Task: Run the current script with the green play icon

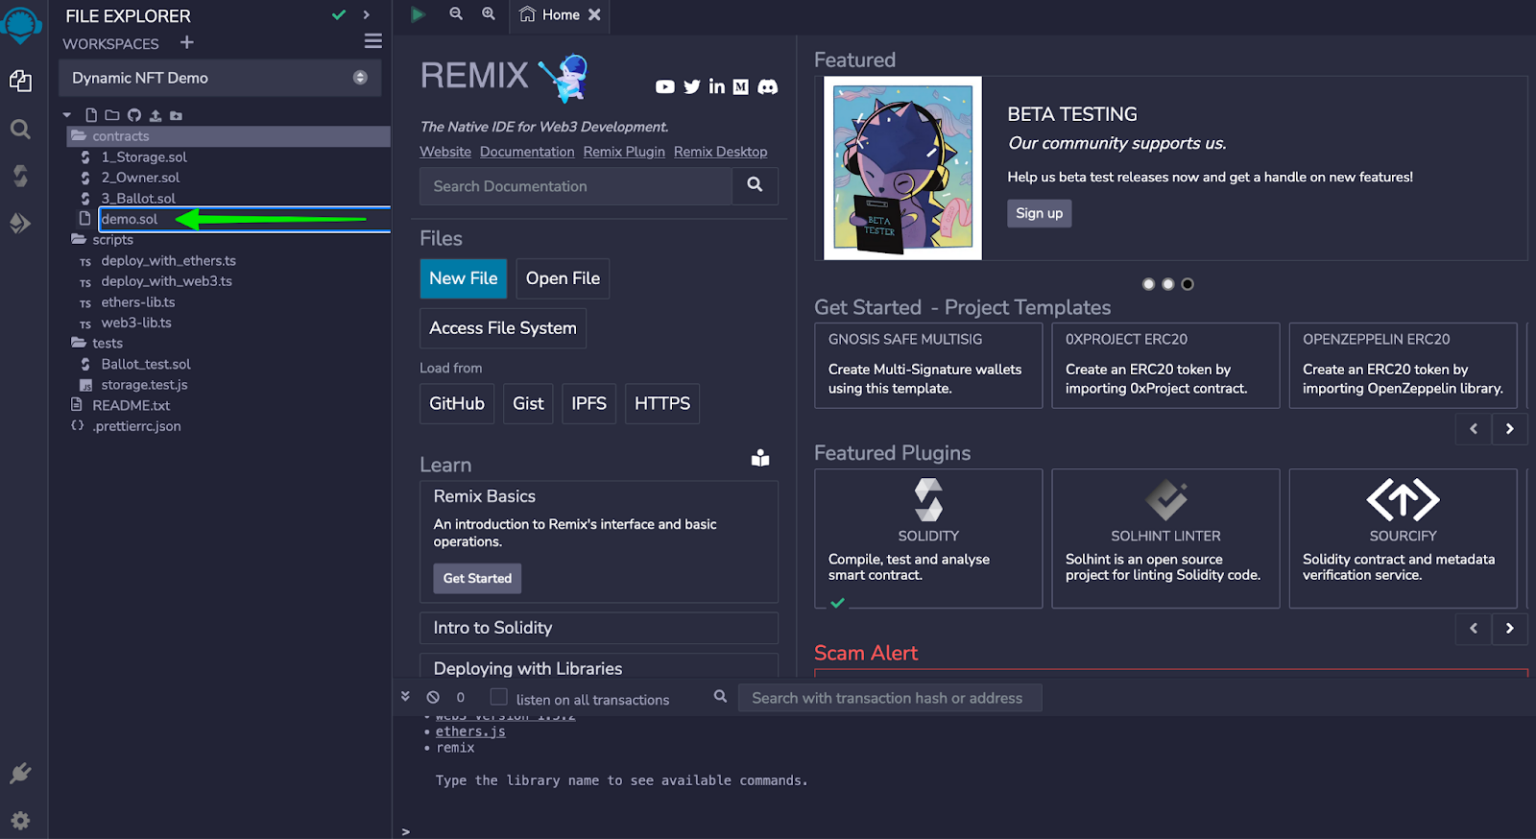Action: 419,14
